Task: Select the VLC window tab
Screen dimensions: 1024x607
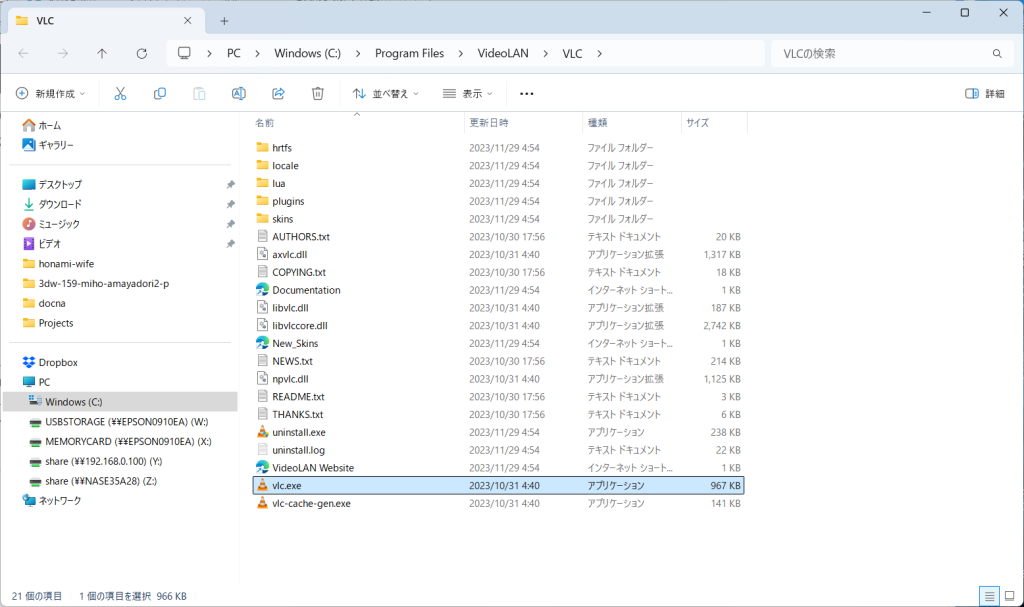Action: [106, 21]
